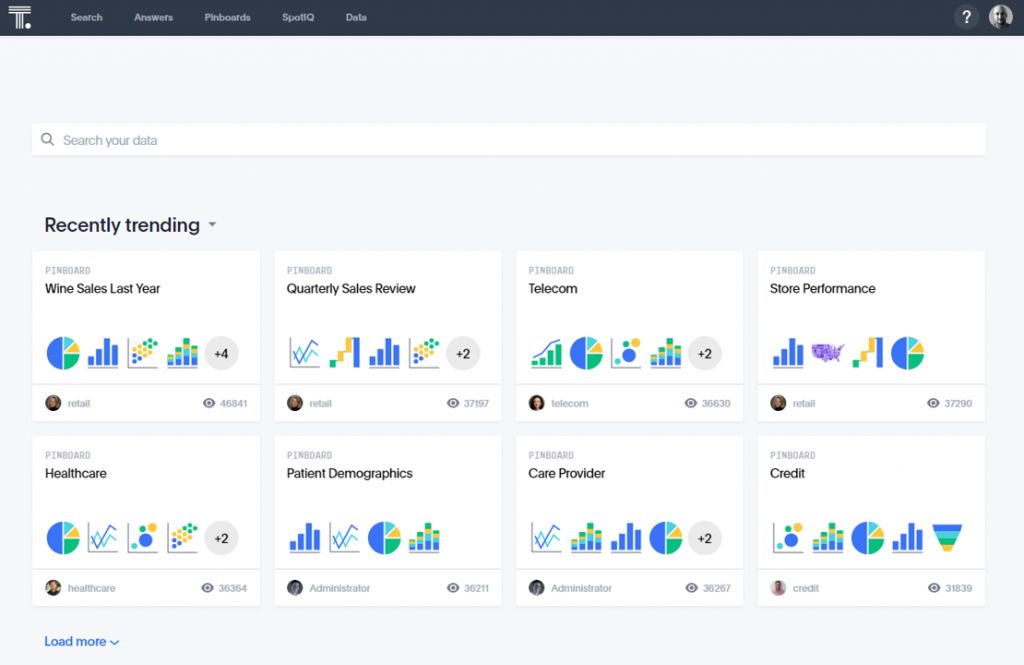Screen dimensions: 1024x665
Task: Open the Healthcare pinboard title
Action: pos(76,473)
